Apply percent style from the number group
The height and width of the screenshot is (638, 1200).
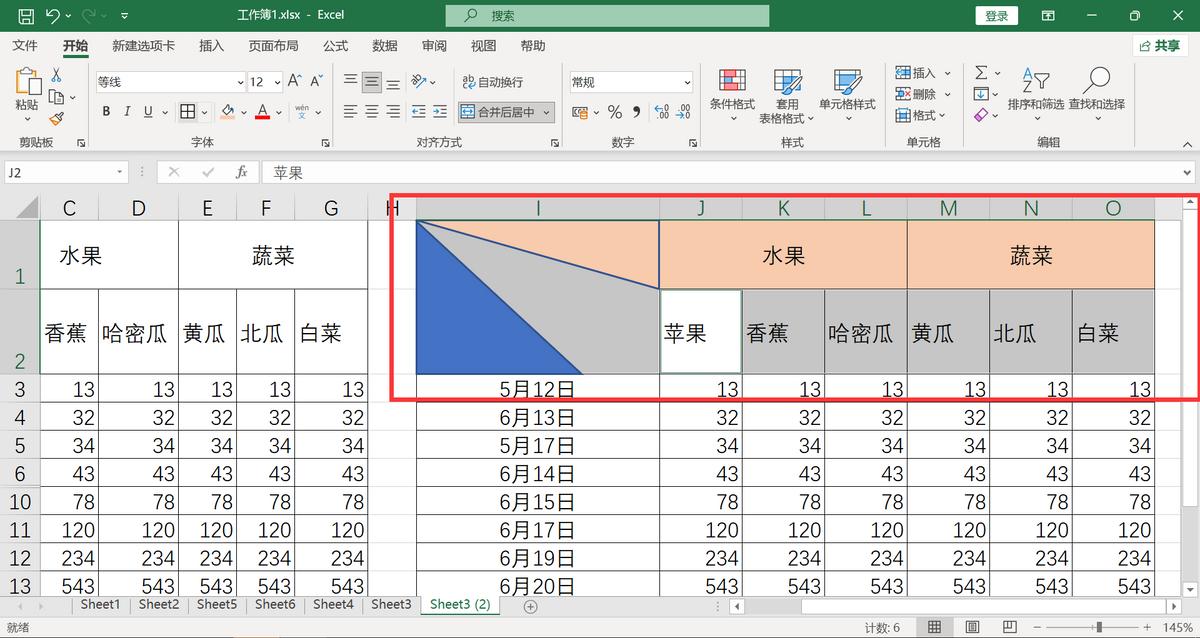(614, 112)
